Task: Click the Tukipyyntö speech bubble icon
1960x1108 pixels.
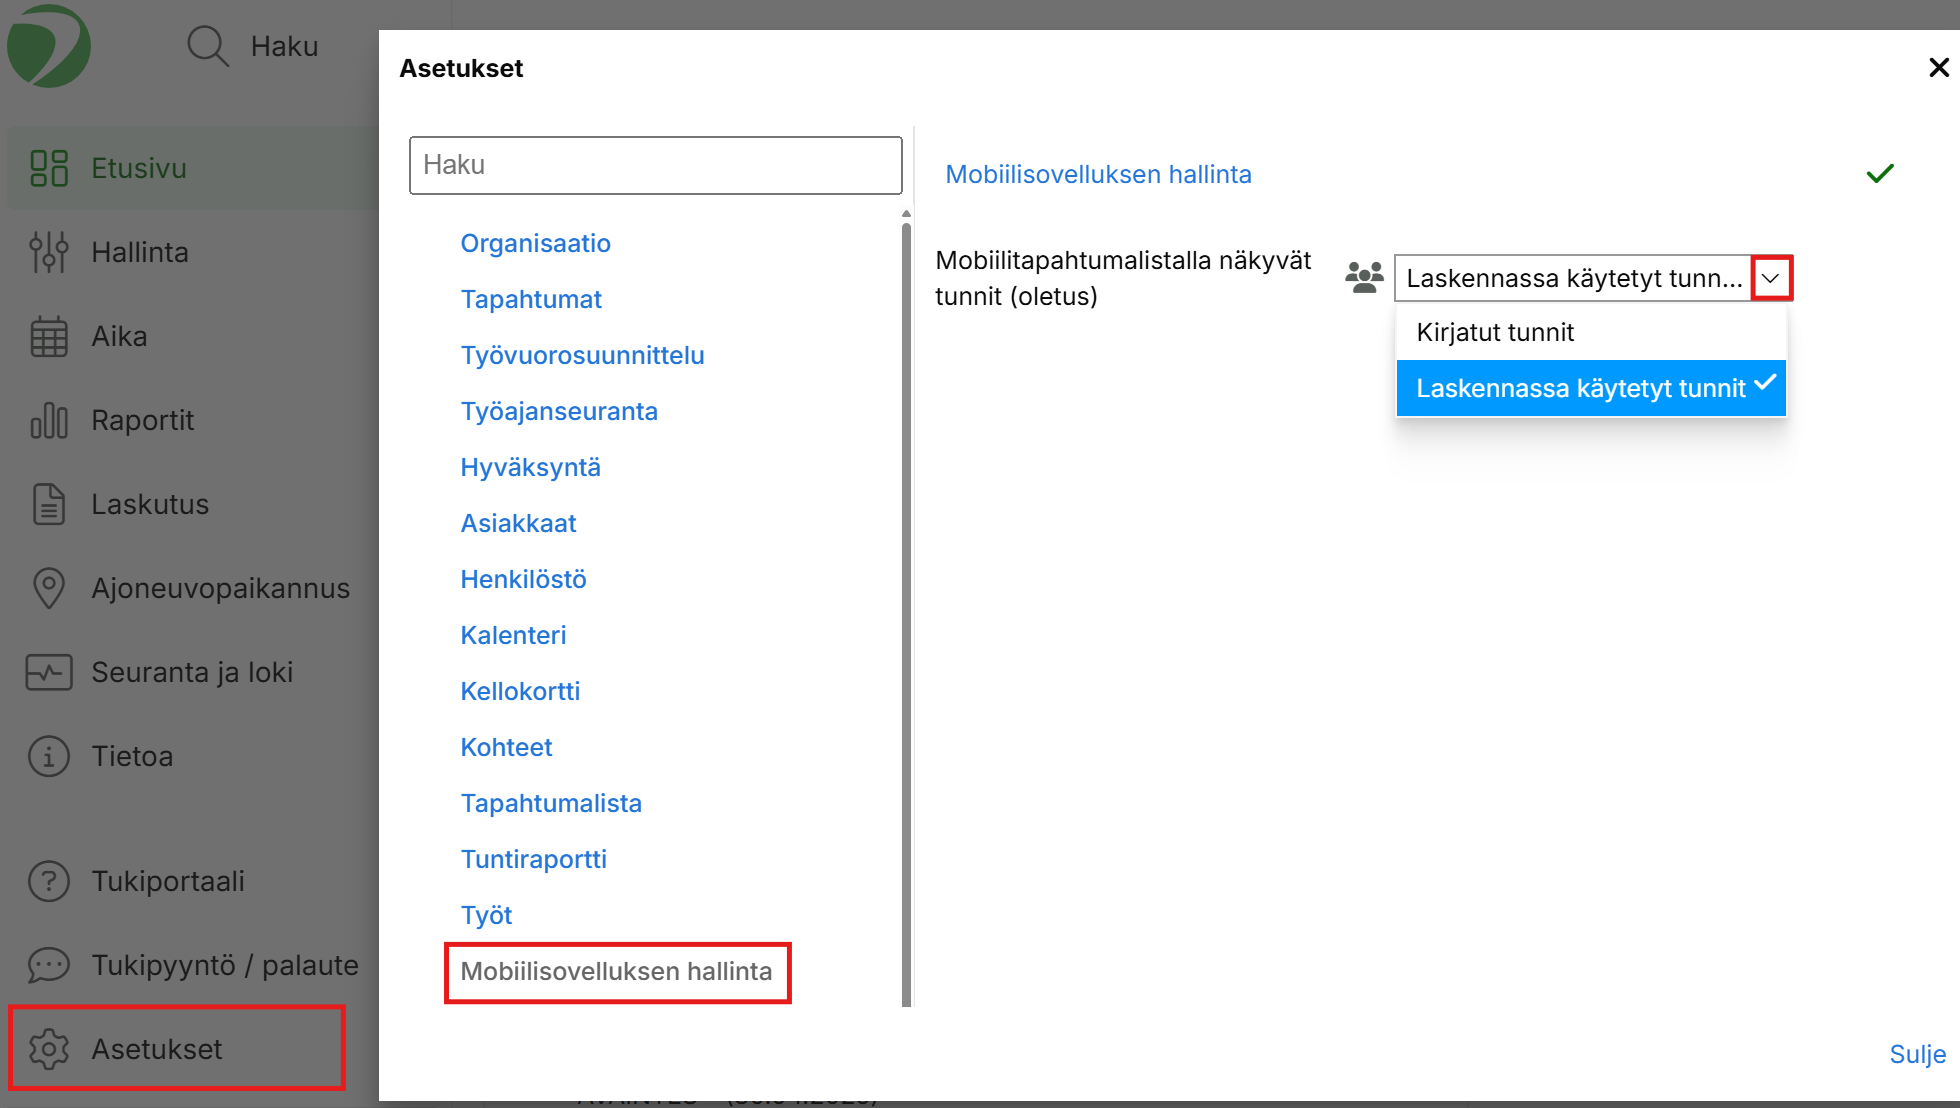Action: coord(48,965)
